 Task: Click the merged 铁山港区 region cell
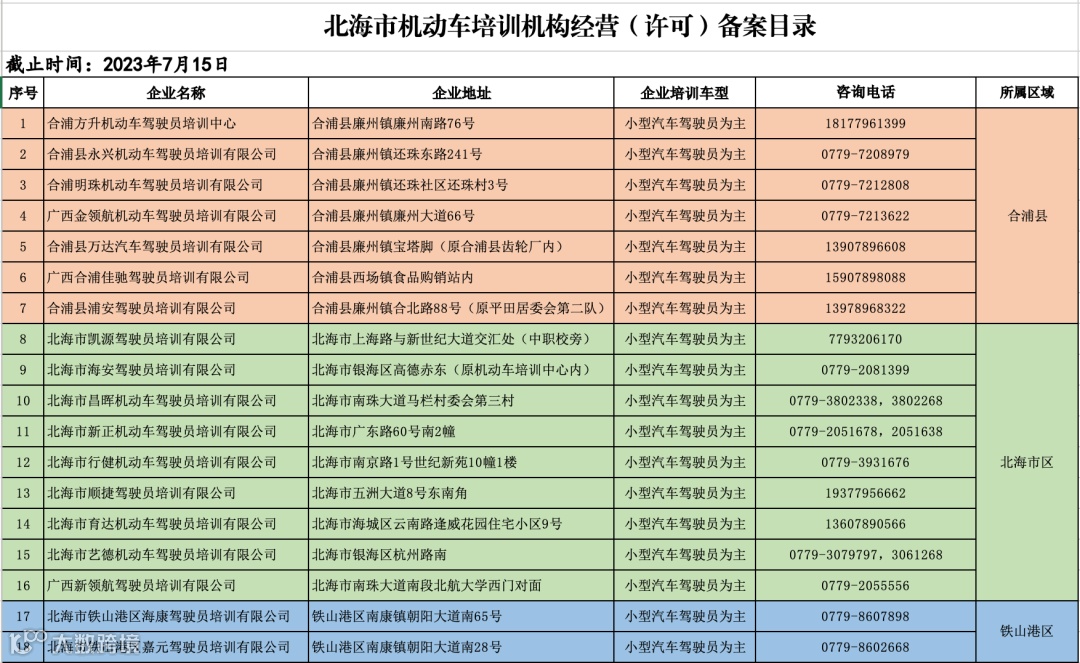pos(1027,631)
